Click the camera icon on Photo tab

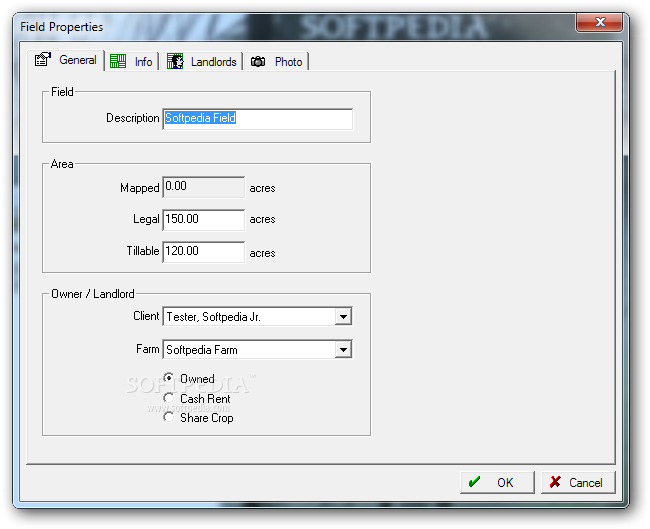click(258, 62)
